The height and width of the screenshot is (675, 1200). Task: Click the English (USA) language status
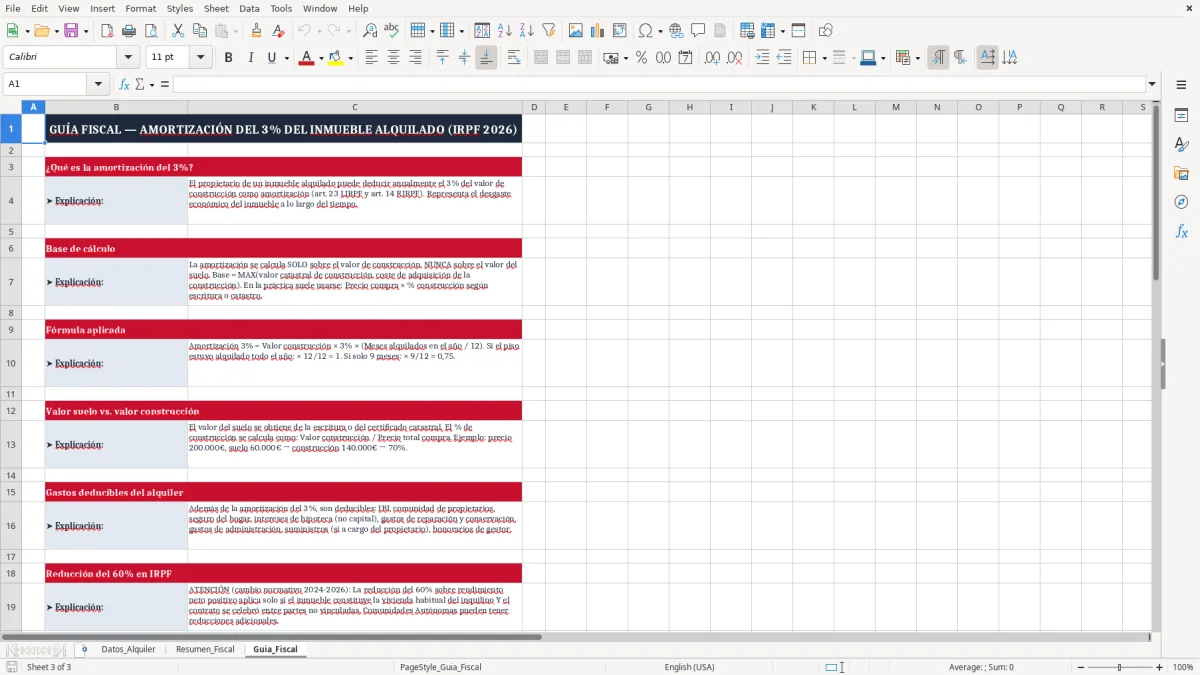click(x=690, y=667)
